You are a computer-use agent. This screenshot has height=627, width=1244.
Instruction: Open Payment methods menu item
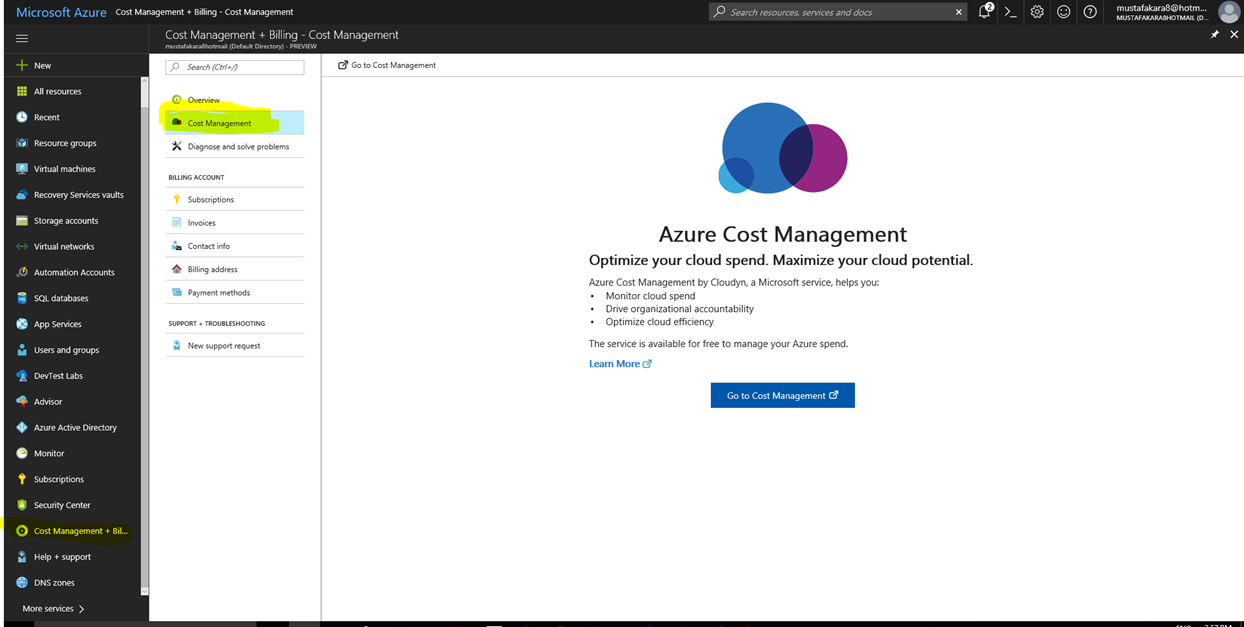(235, 292)
